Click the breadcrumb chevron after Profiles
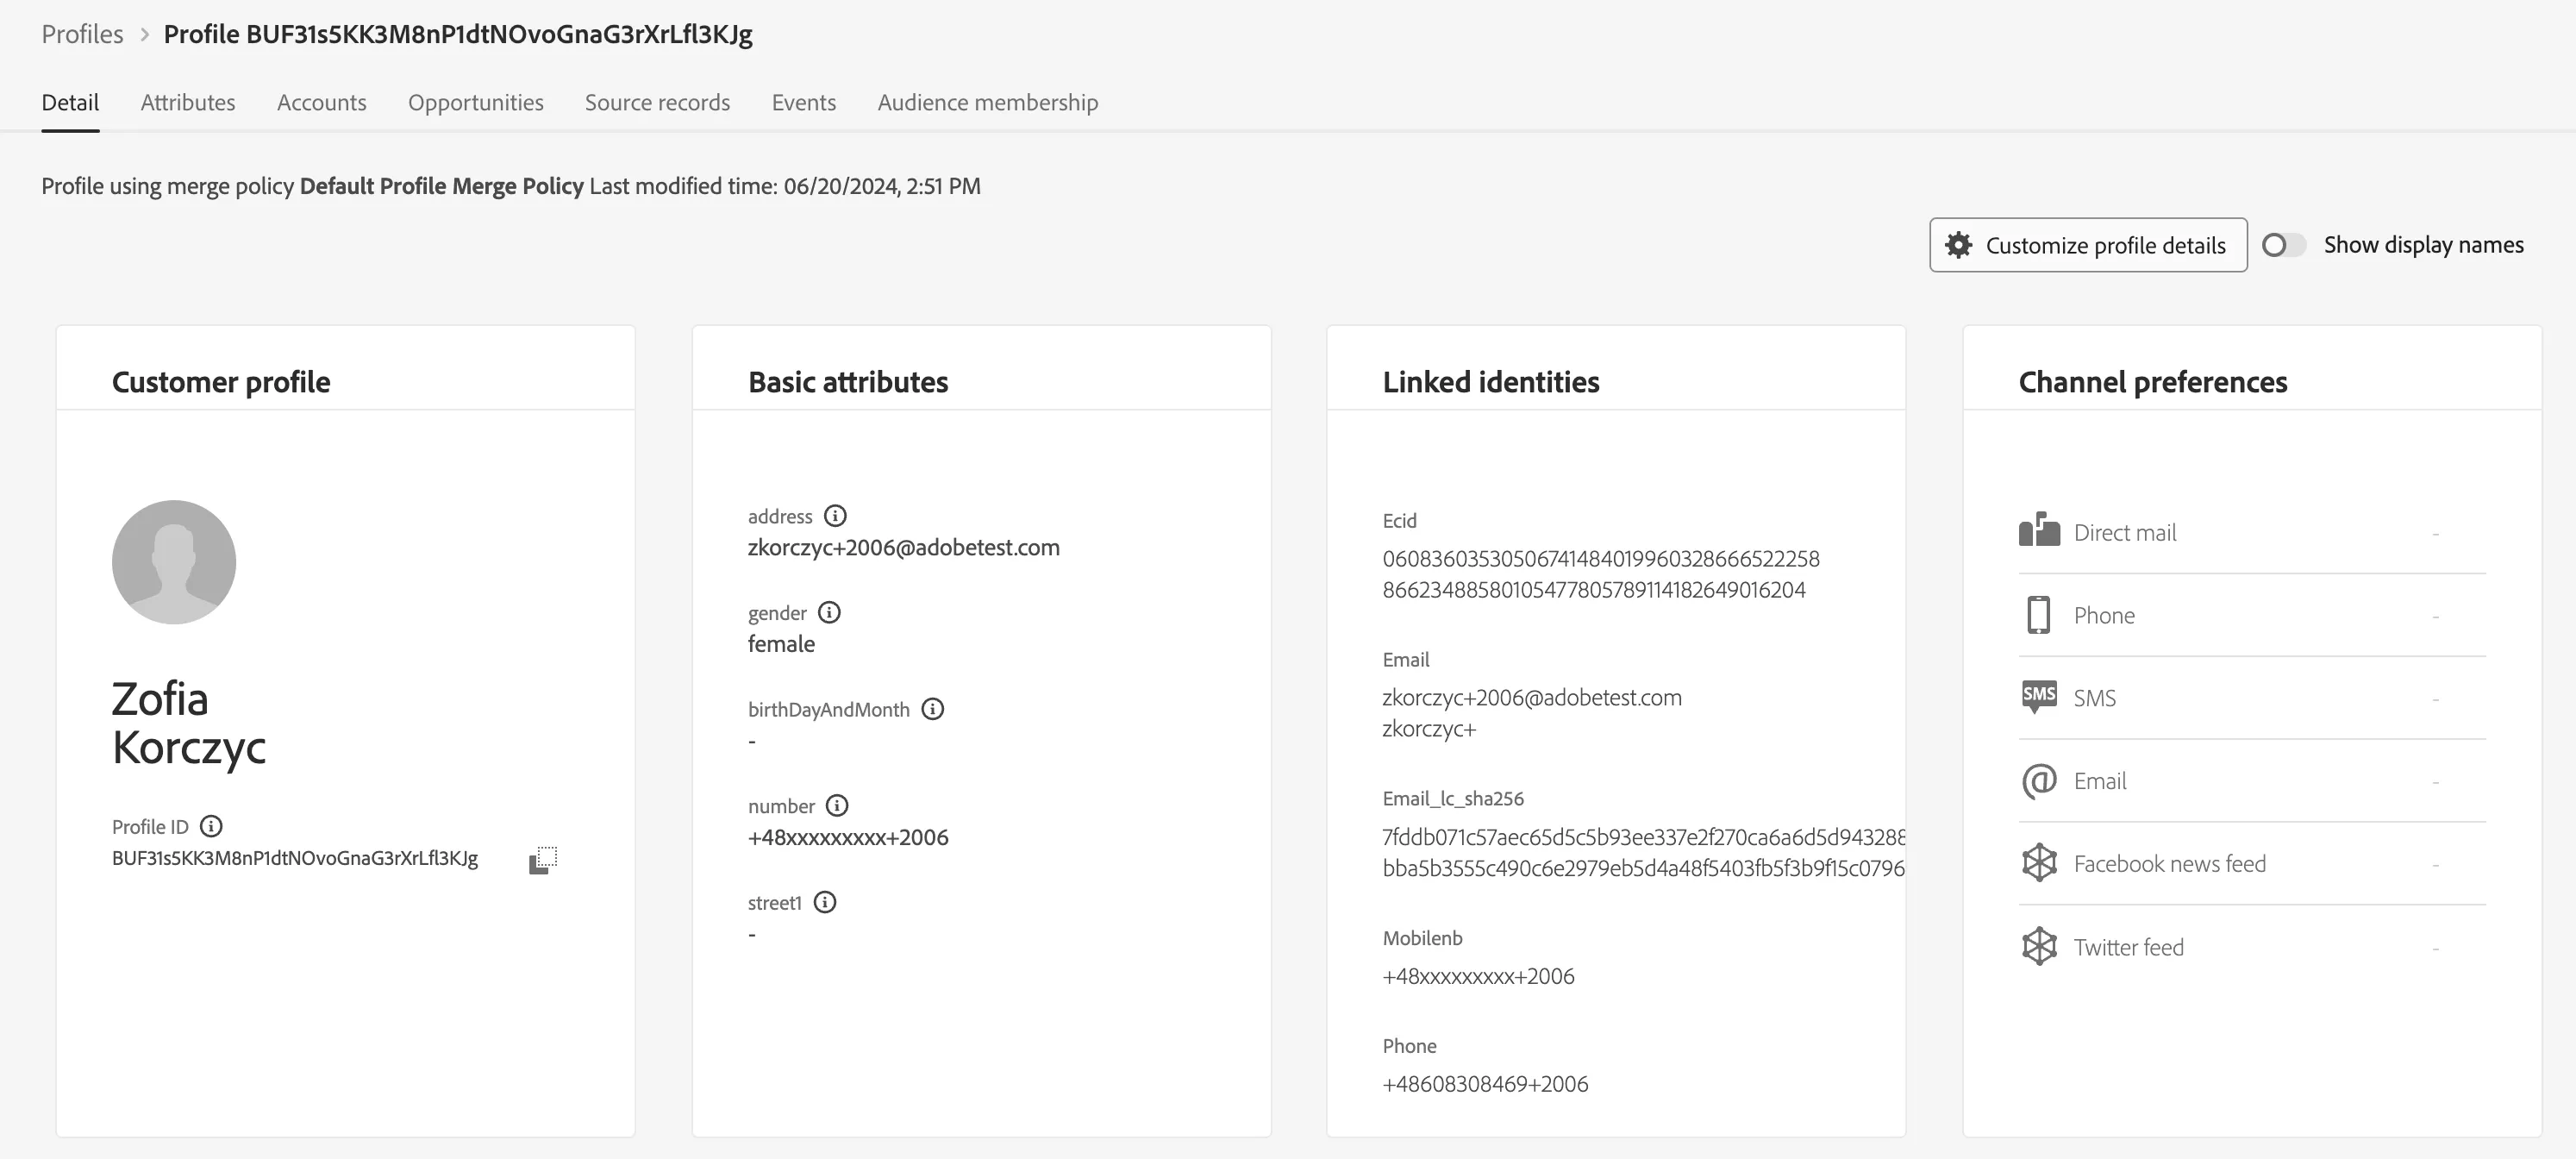 point(144,35)
